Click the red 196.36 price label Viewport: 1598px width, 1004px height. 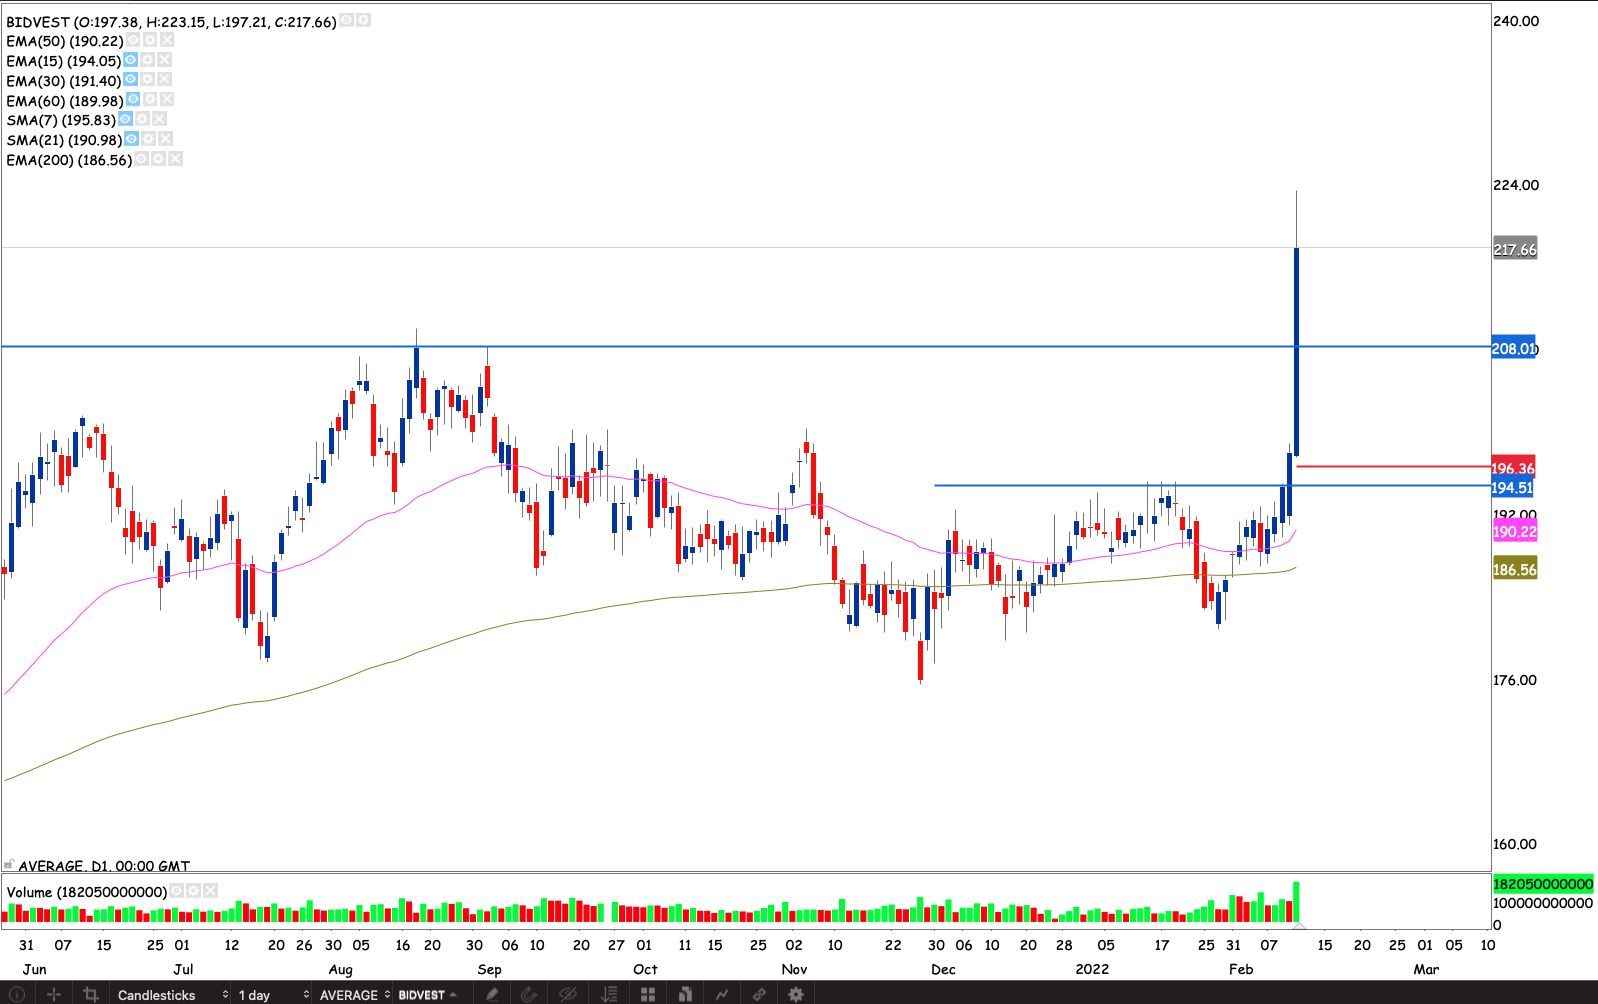(x=1513, y=468)
